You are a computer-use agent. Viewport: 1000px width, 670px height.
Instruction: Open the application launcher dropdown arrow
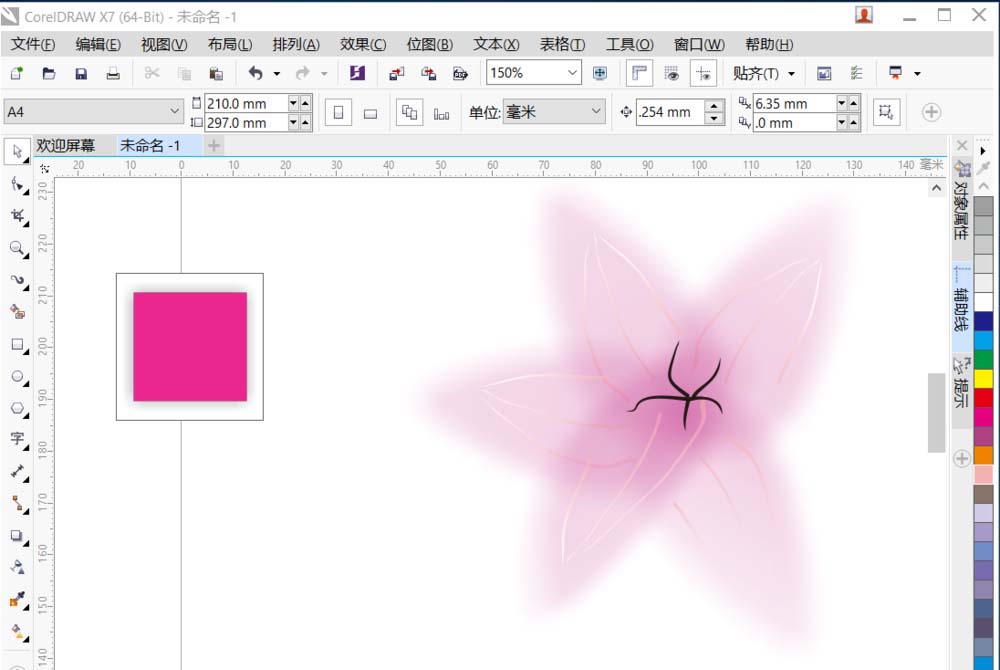pos(917,74)
